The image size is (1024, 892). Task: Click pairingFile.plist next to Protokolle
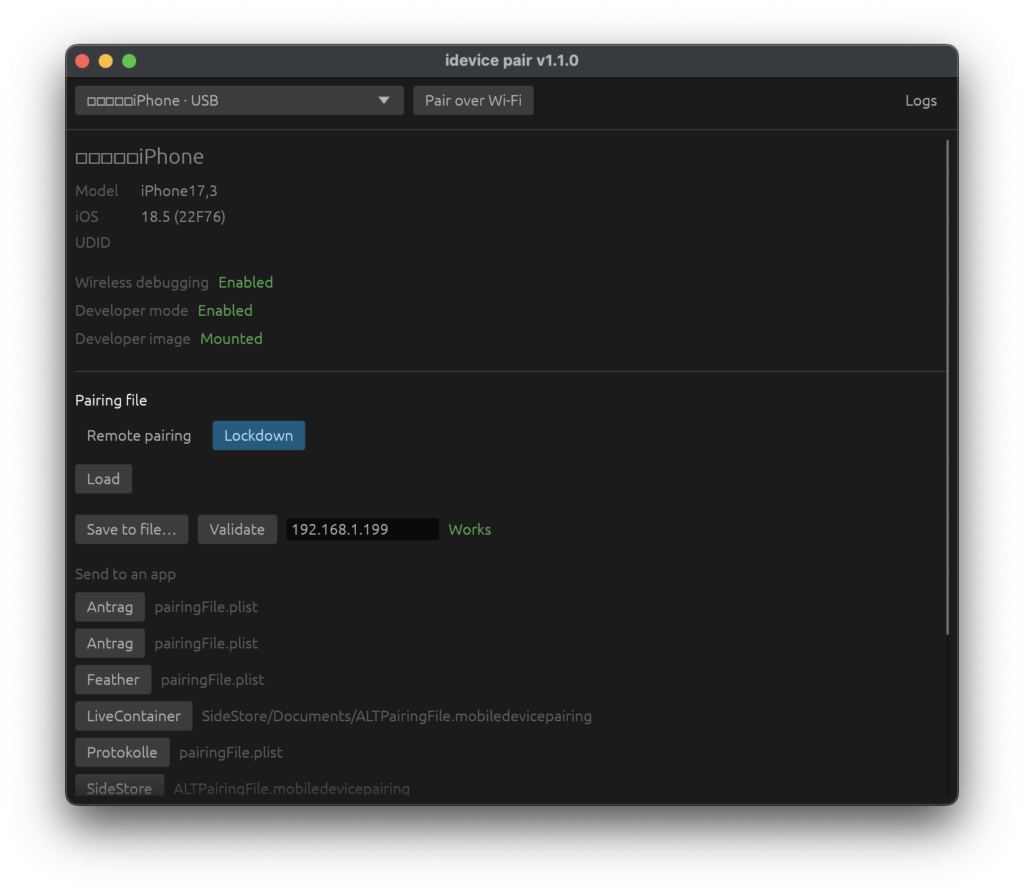(231, 752)
